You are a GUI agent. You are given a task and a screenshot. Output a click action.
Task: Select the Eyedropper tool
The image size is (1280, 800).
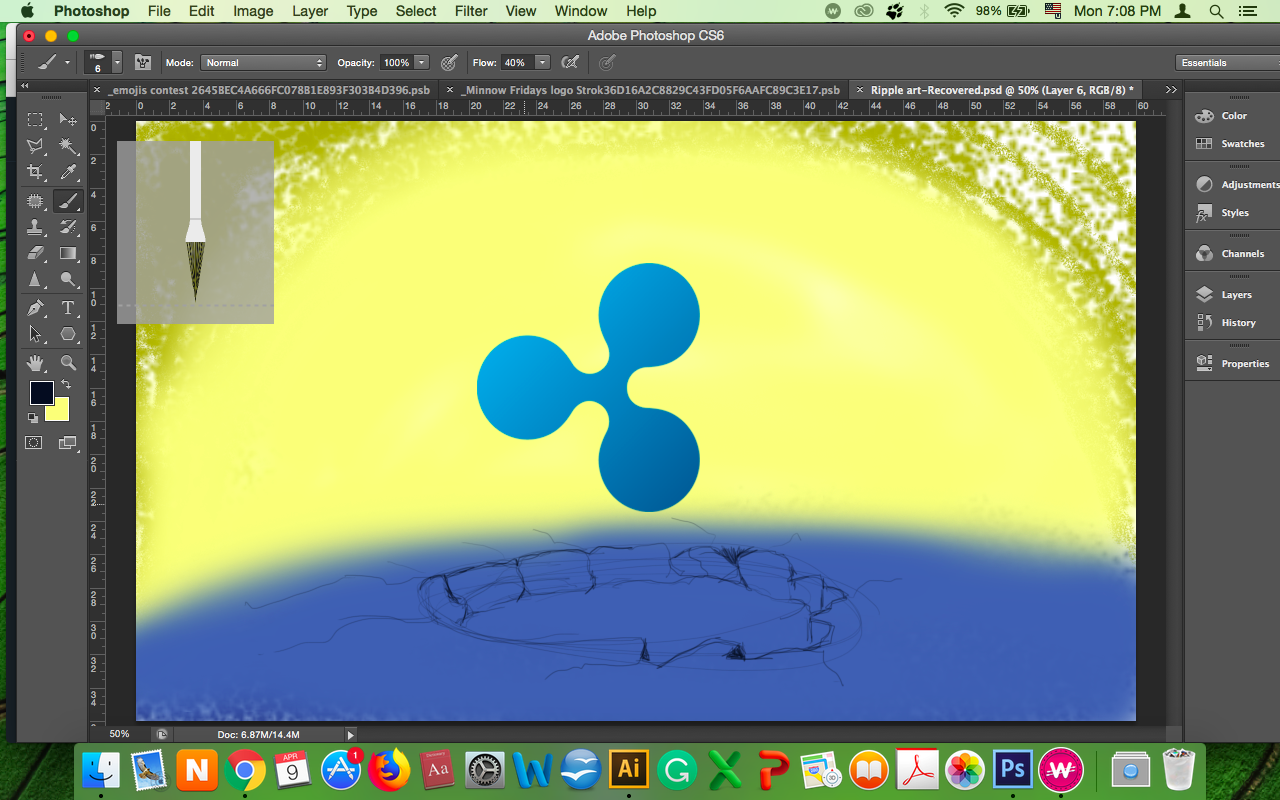click(x=68, y=173)
